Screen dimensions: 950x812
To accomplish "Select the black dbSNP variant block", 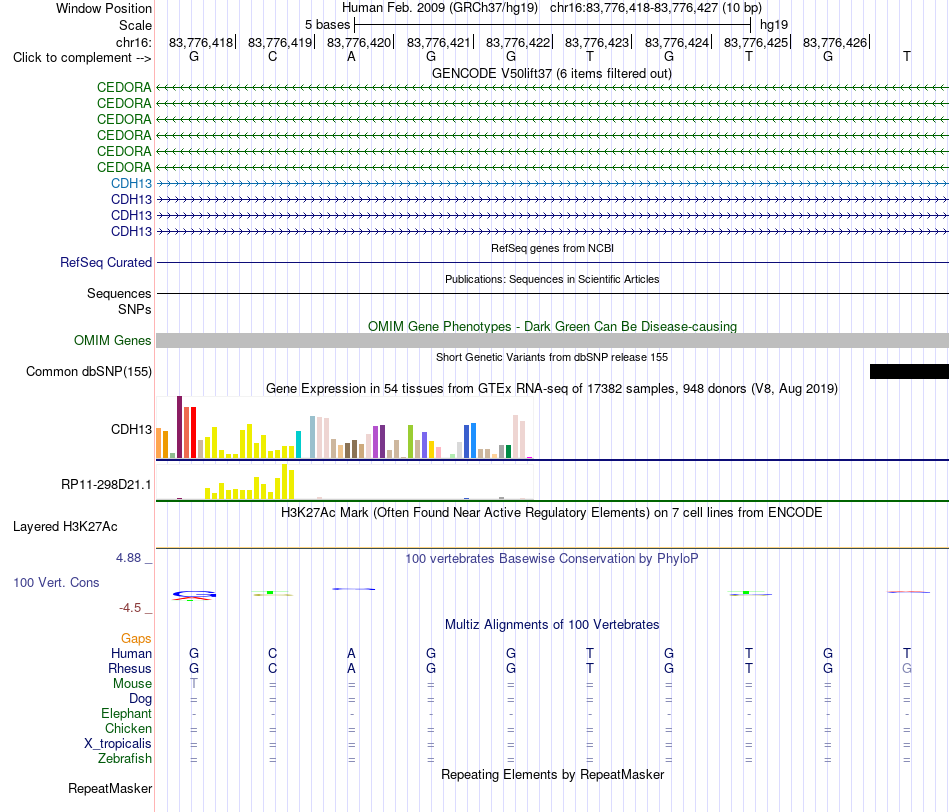I will [909, 371].
